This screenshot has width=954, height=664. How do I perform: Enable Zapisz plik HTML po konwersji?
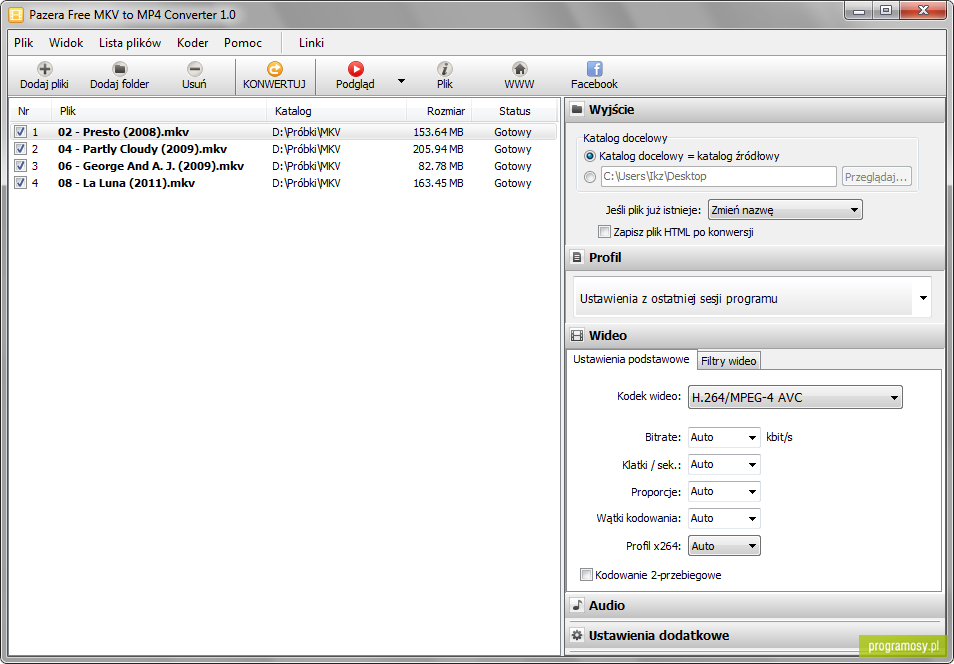[x=604, y=232]
